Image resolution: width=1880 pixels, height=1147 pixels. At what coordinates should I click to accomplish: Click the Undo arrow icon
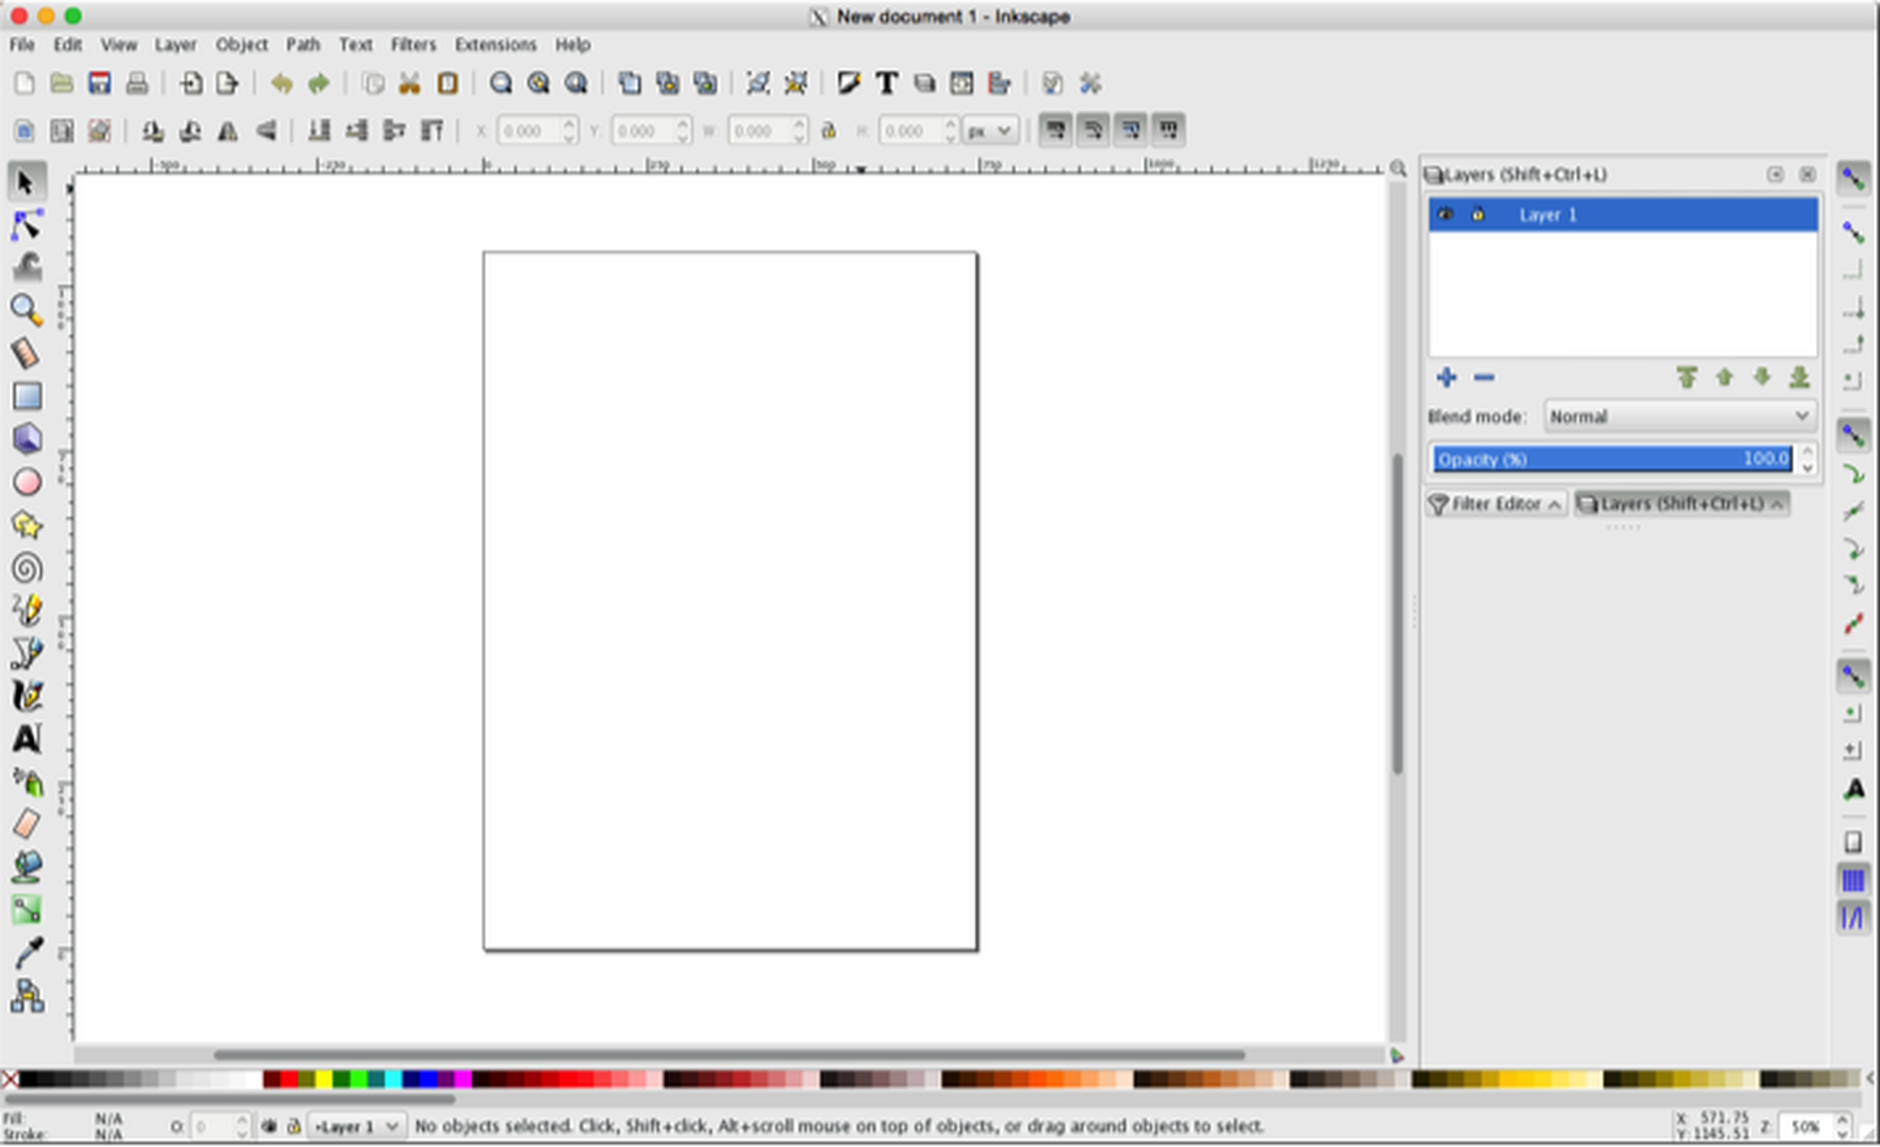click(x=281, y=83)
